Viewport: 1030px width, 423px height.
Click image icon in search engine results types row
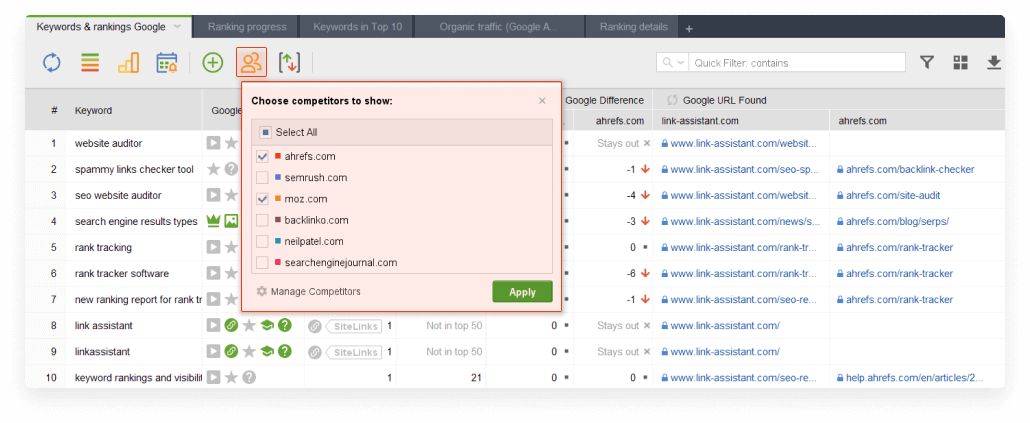click(231, 221)
